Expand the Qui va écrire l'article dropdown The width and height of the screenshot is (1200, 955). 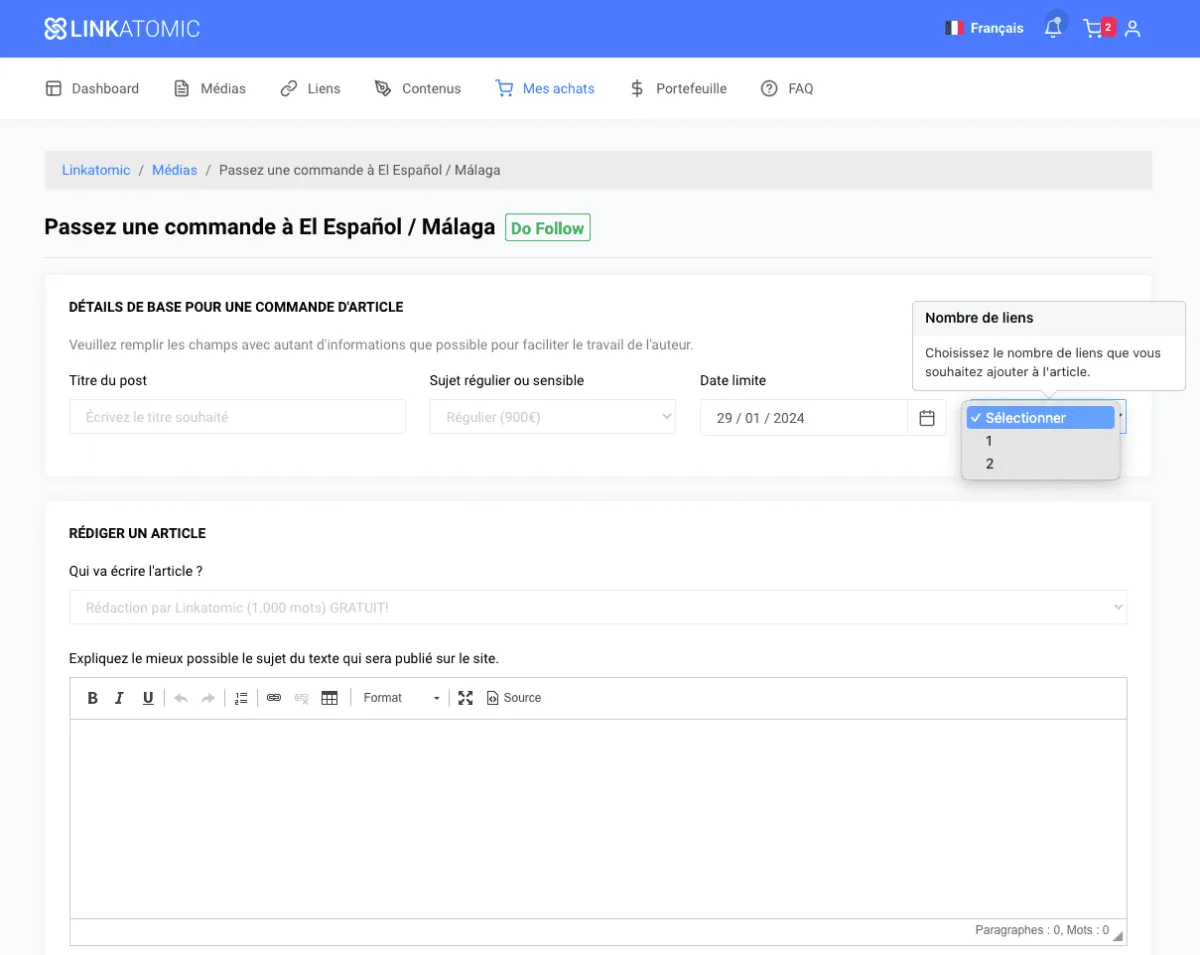point(597,607)
